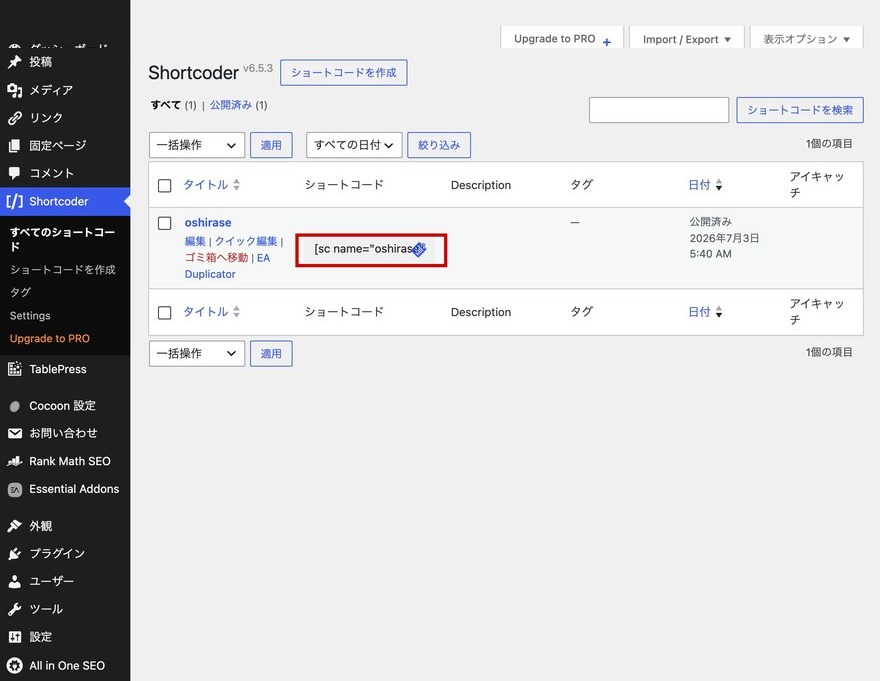Click the 編集 link under oshirase

(x=195, y=241)
